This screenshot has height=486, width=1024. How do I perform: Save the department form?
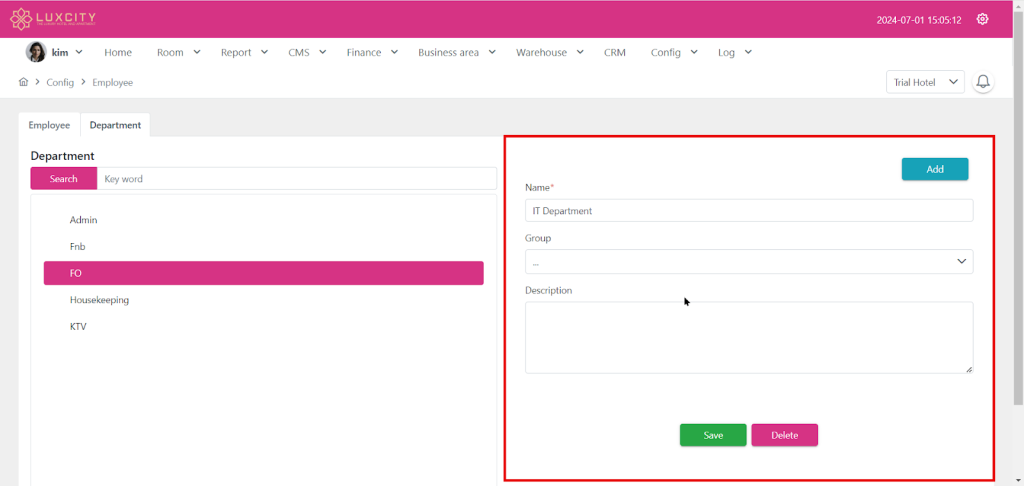point(713,435)
